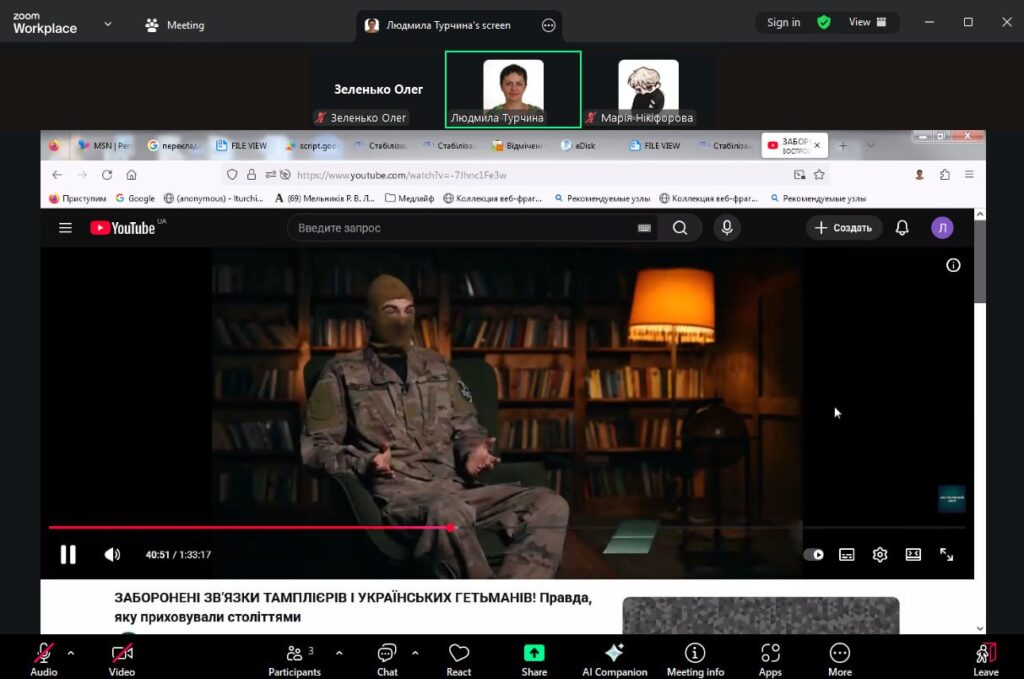This screenshot has width=1024, height=679.
Task: Click the red video progress bar
Action: click(x=250, y=527)
